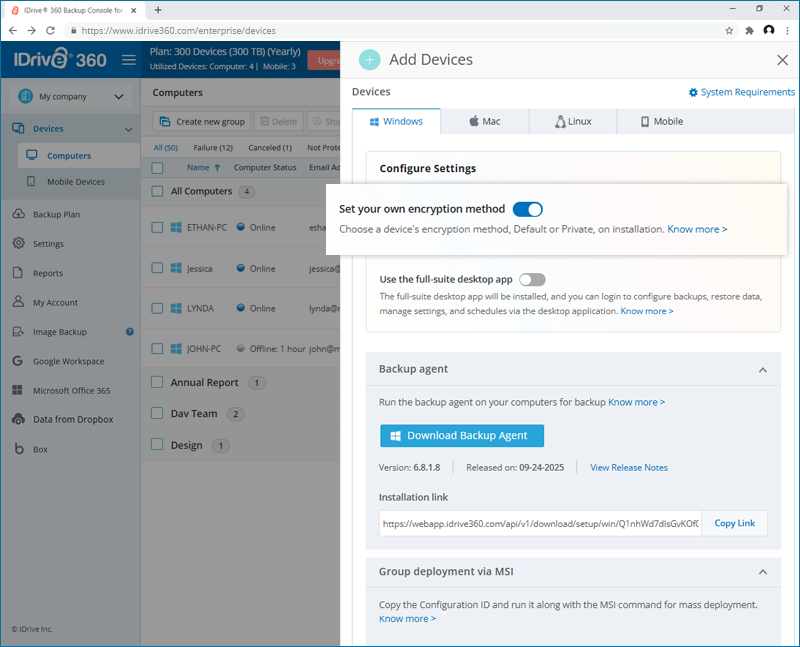Click the Image Backup help question icon
The height and width of the screenshot is (647, 800).
130,332
